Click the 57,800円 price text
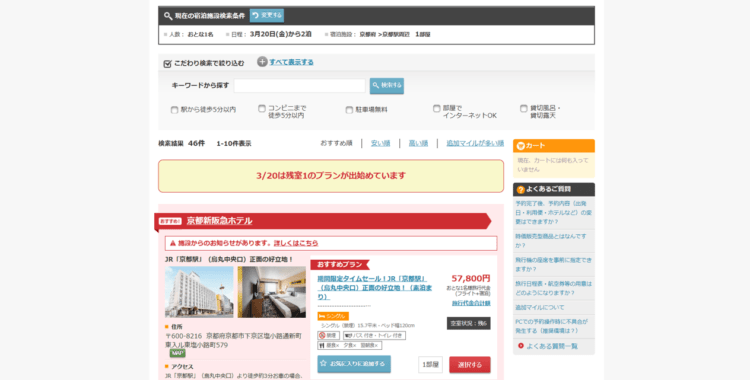Screen dimensions: 750x380 (471, 278)
